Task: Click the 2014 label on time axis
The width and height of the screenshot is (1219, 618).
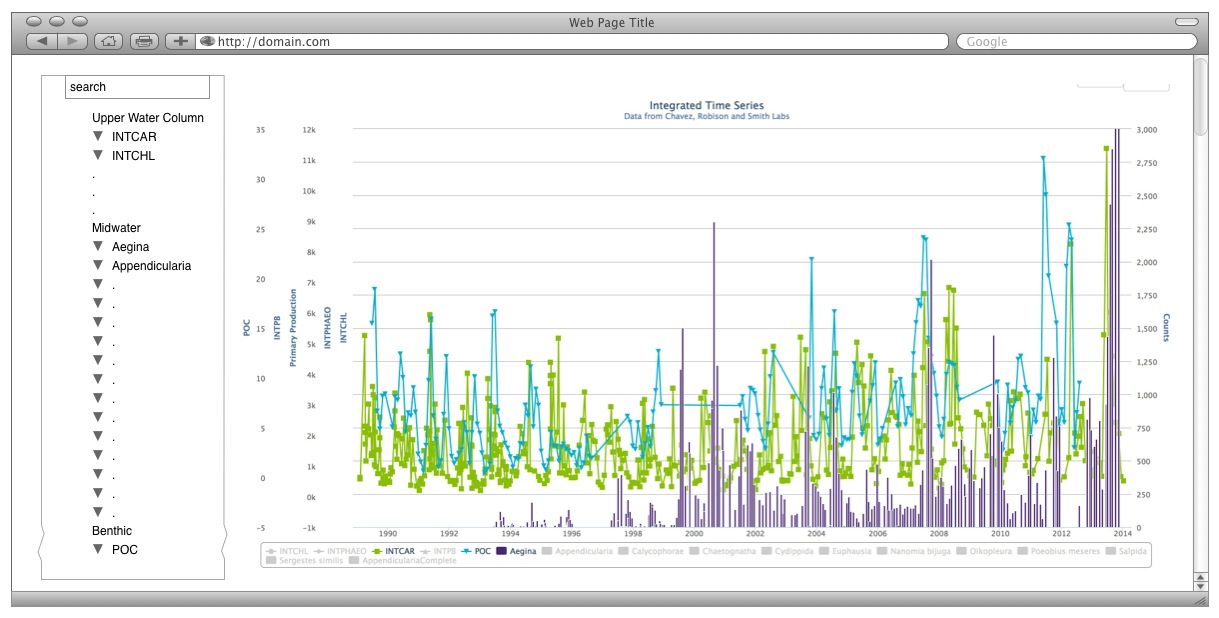Action: click(x=1121, y=534)
